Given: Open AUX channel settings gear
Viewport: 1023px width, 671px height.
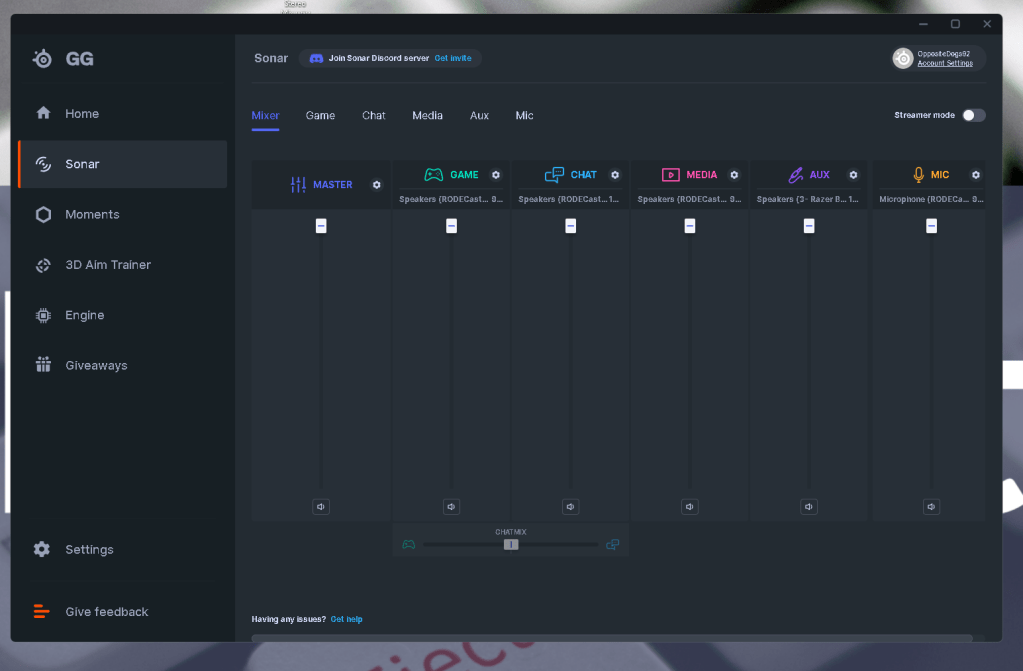Looking at the screenshot, I should tap(853, 175).
